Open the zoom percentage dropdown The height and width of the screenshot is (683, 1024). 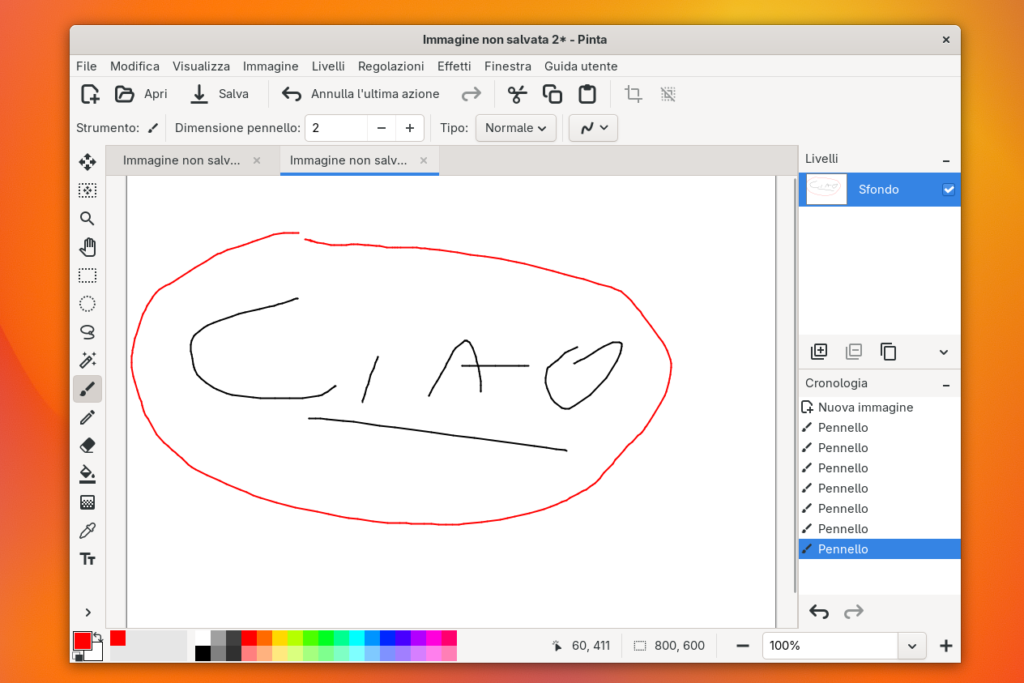[911, 646]
